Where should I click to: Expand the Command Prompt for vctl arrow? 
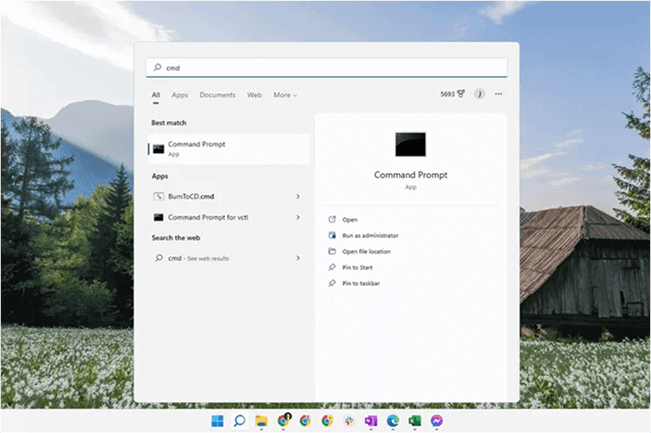298,217
